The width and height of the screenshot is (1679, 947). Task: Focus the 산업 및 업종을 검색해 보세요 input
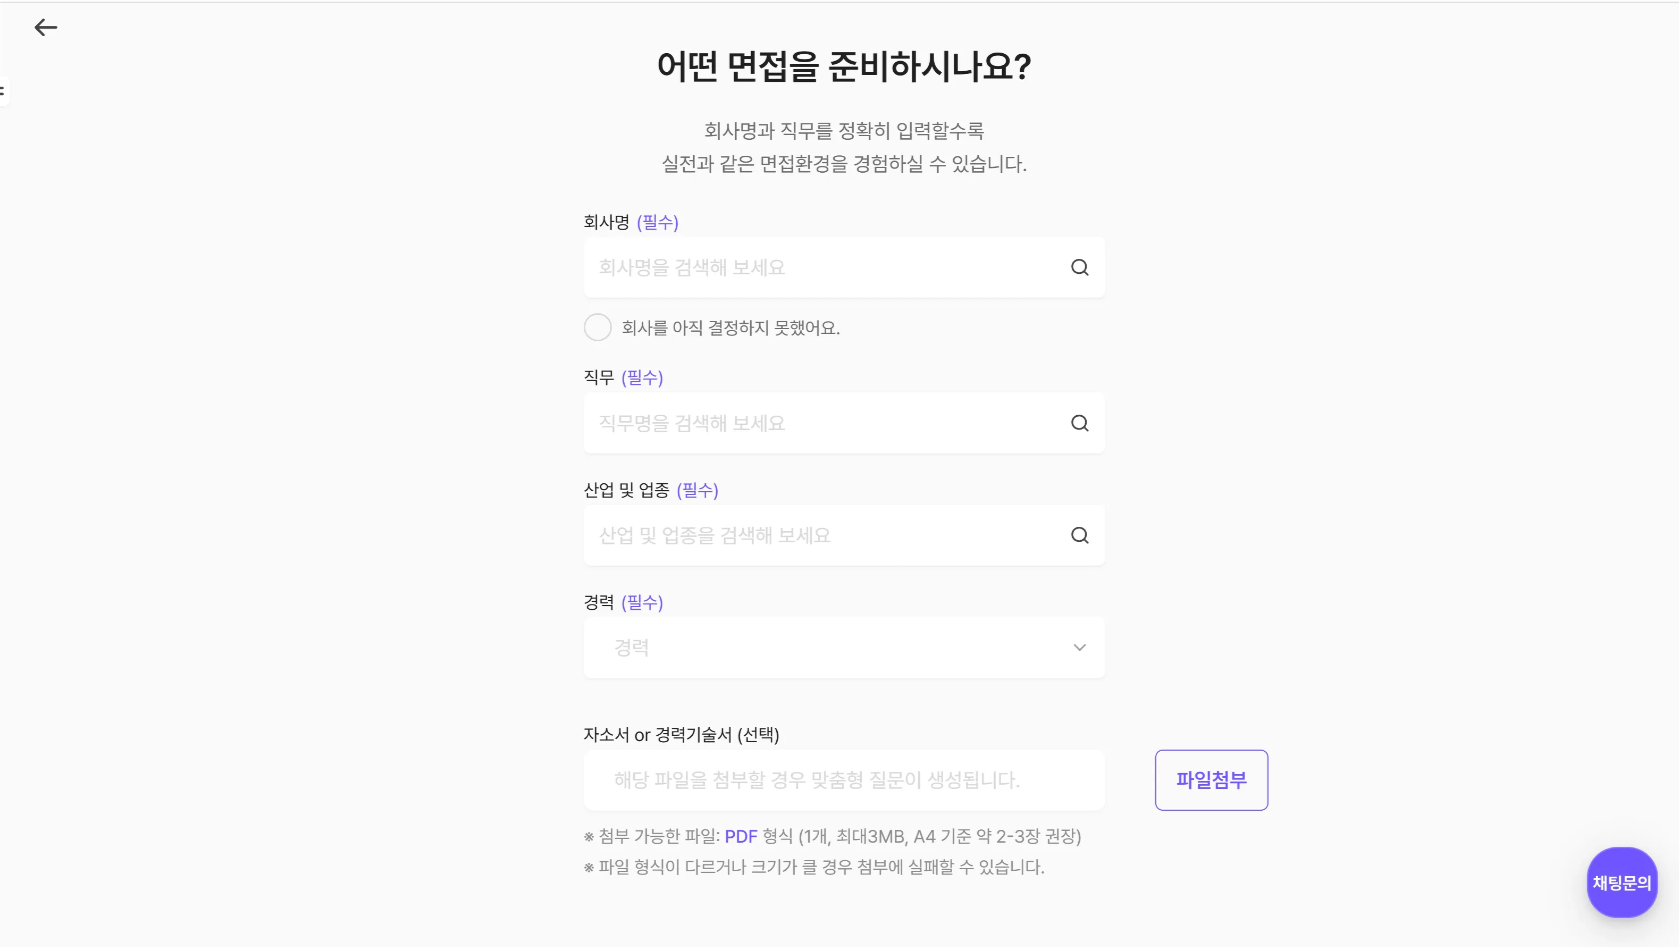844,535
